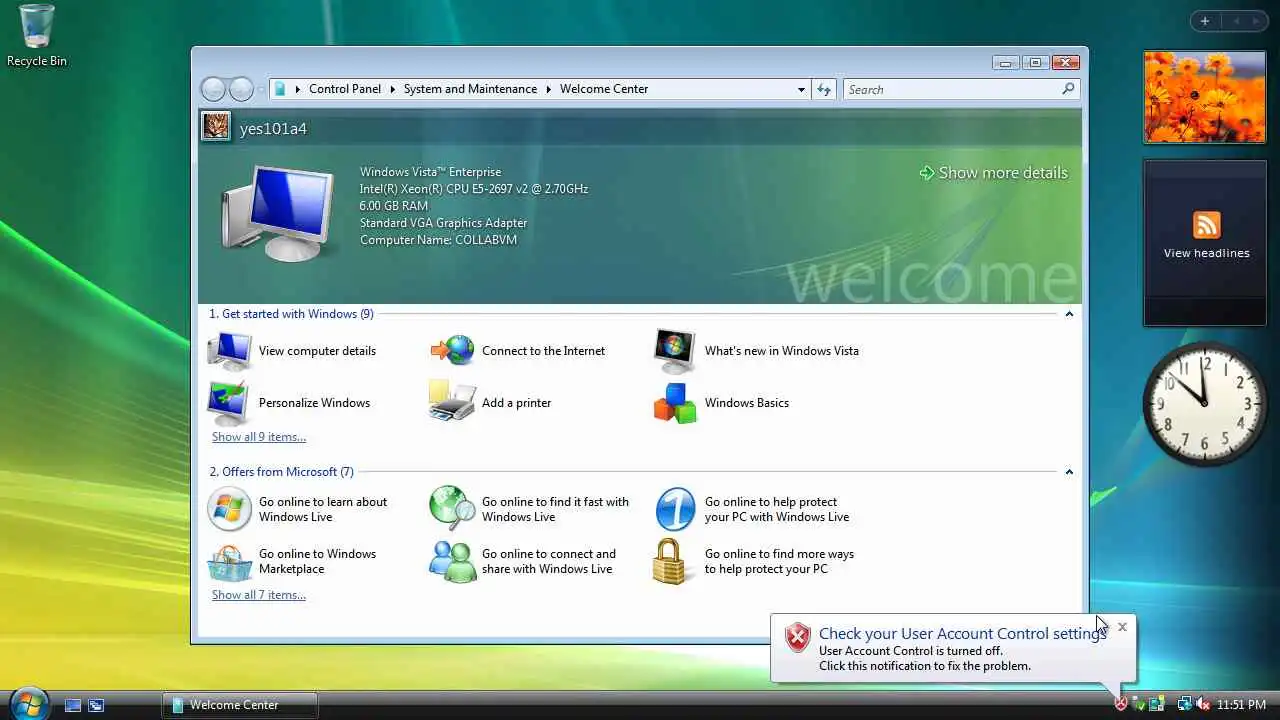1280x720 pixels.
Task: Click the Personalize Windows icon
Action: pos(229,403)
